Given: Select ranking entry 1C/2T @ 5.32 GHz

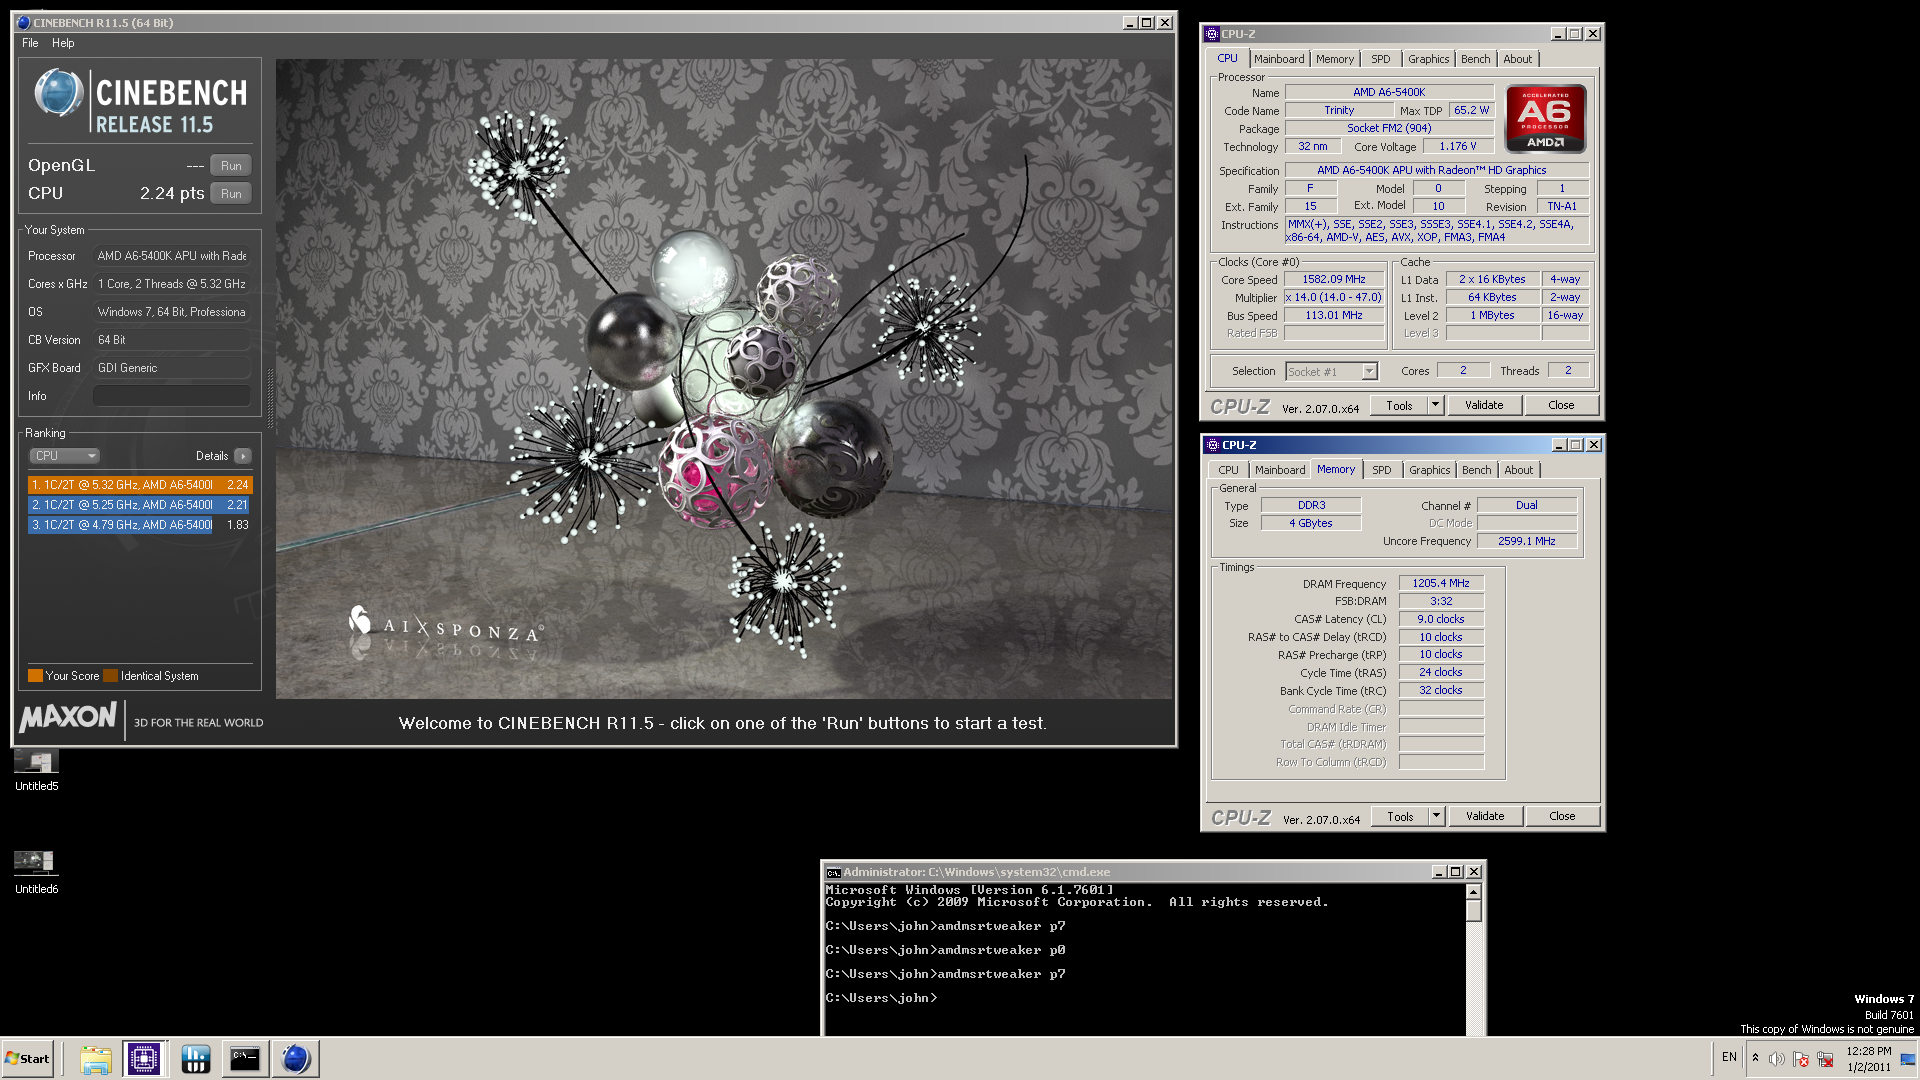Looking at the screenshot, I should pyautogui.click(x=139, y=485).
